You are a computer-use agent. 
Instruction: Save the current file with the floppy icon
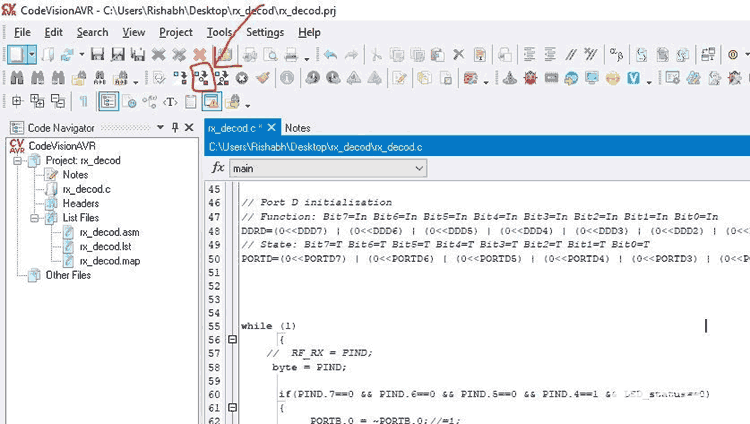pos(98,55)
